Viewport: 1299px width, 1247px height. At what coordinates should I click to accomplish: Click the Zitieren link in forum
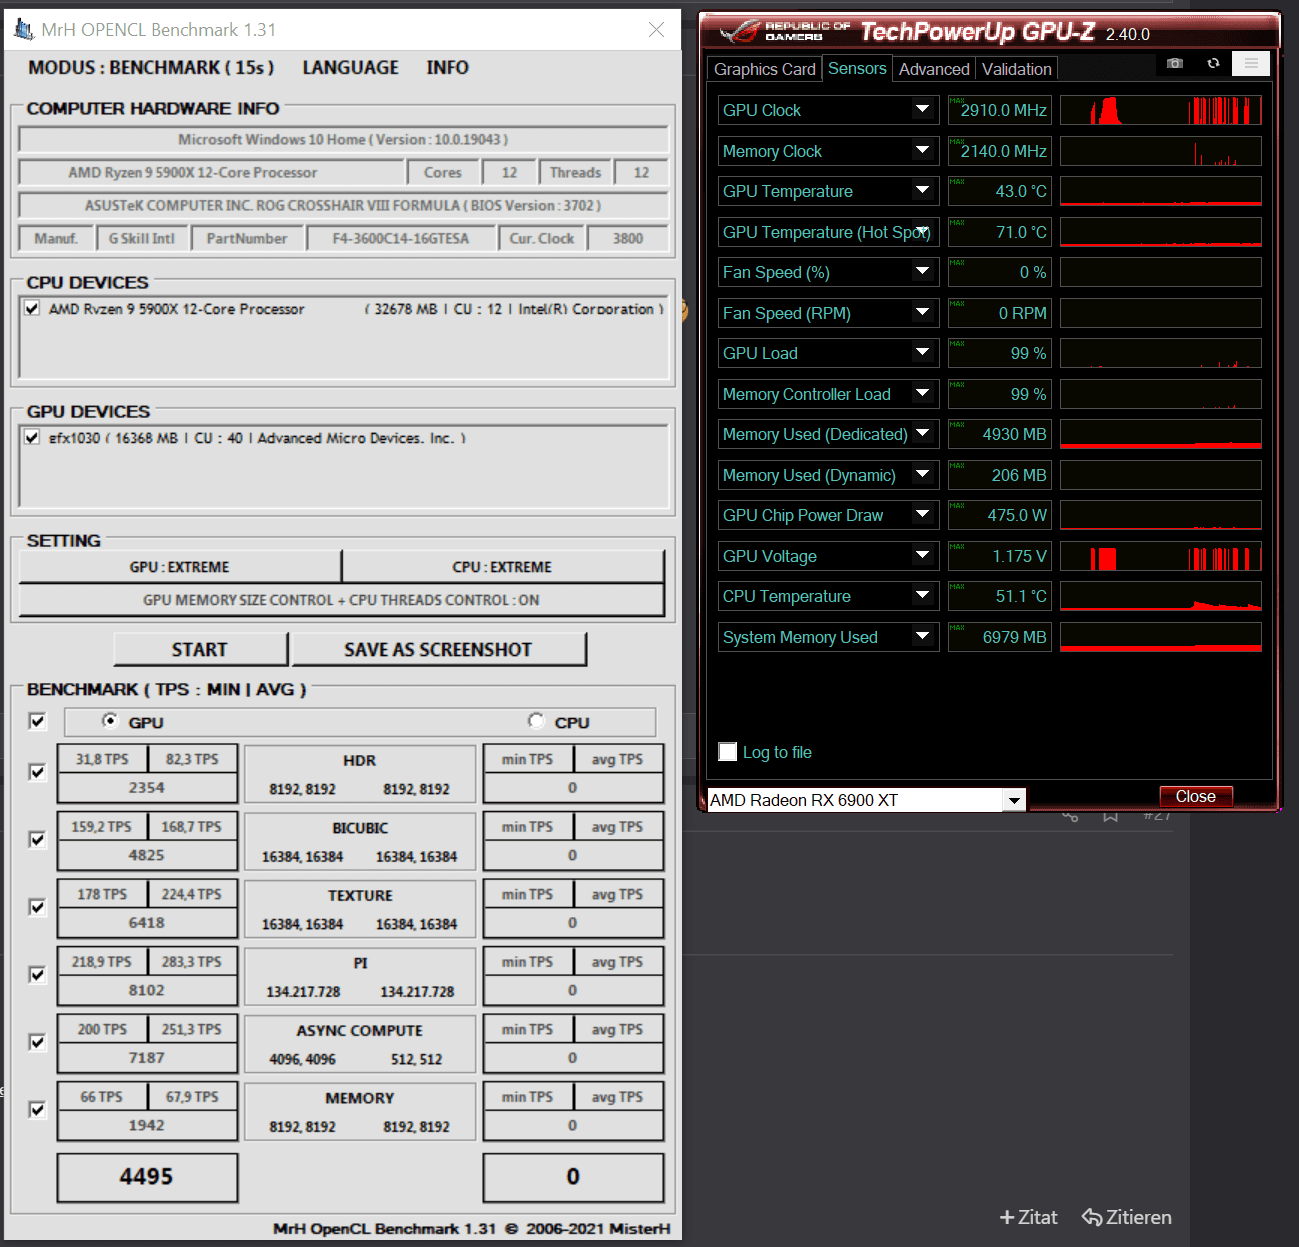point(1127,1217)
